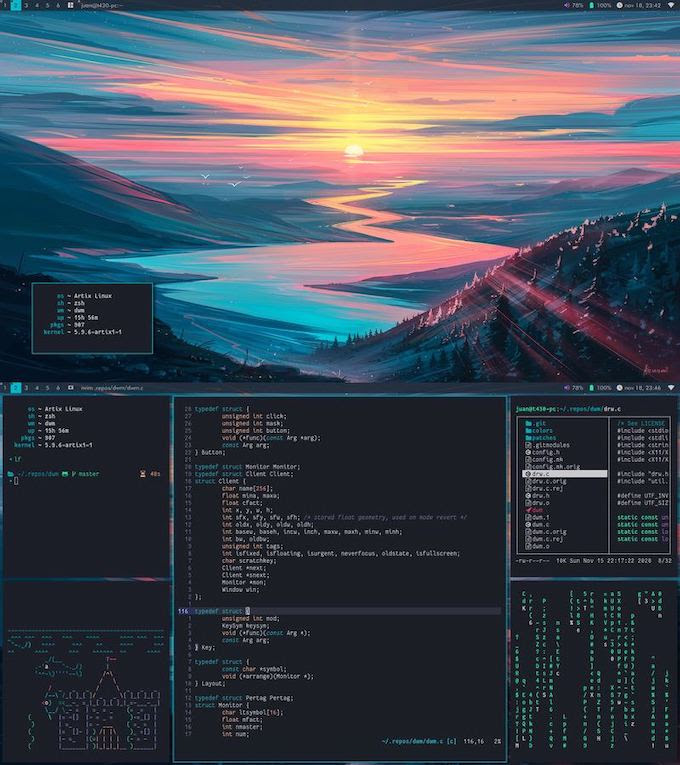Click folder icon of patches directory in lf
Screen dimensions: 680x765
529,438
